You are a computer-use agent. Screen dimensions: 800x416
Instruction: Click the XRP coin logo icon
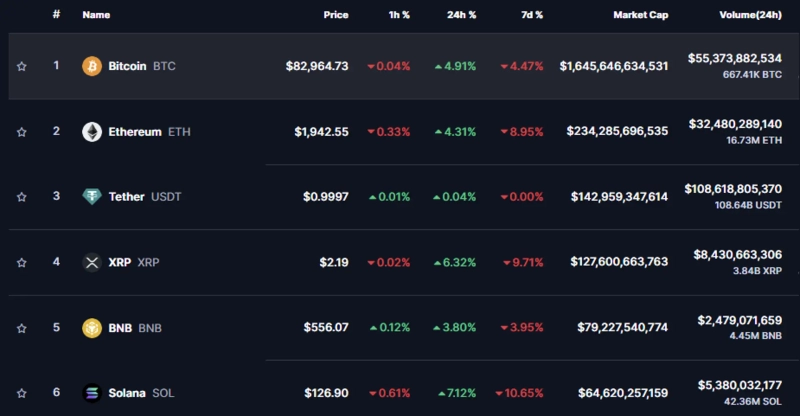92,262
